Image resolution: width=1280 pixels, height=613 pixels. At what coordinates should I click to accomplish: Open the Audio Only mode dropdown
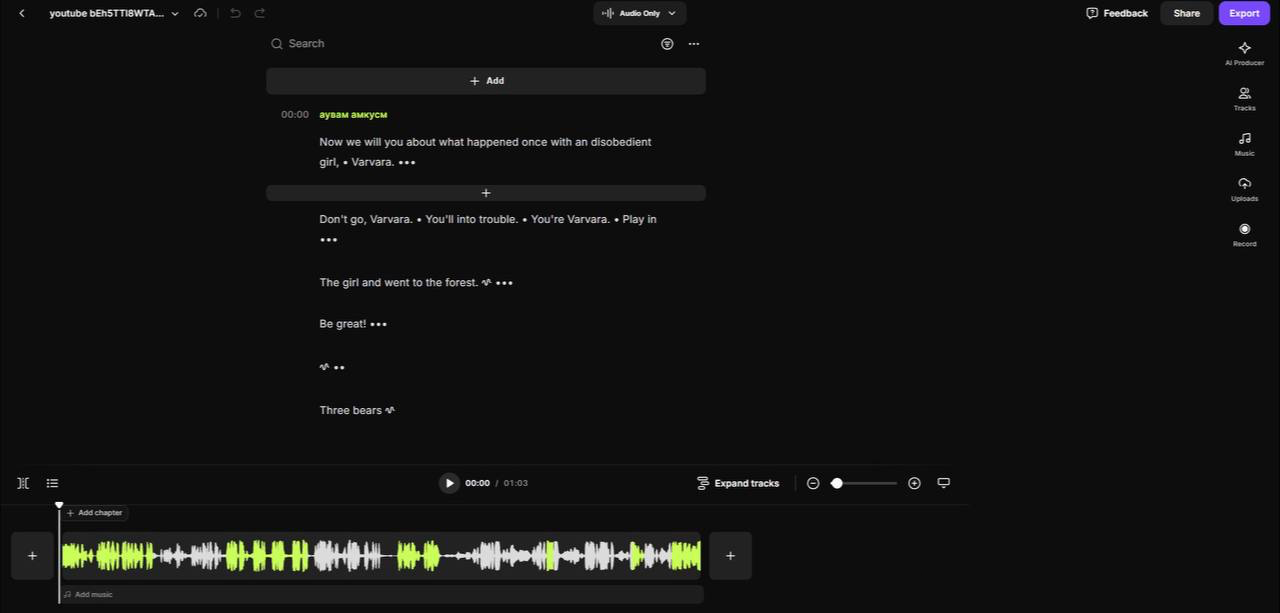(639, 13)
